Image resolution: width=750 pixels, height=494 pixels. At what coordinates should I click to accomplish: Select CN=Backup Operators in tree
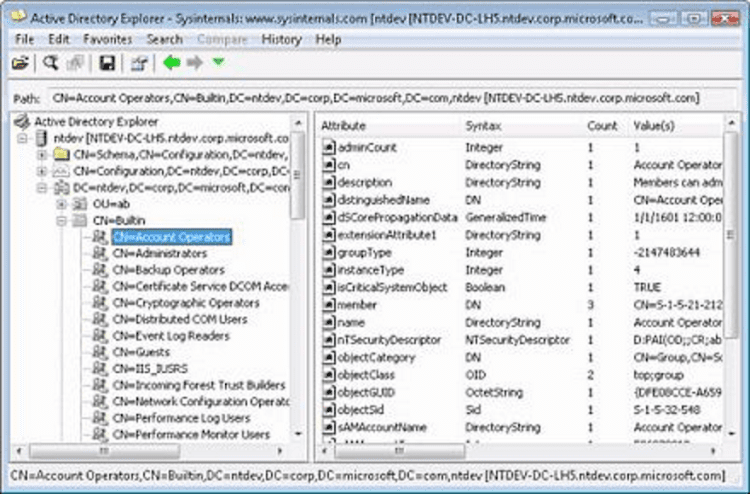point(168,270)
